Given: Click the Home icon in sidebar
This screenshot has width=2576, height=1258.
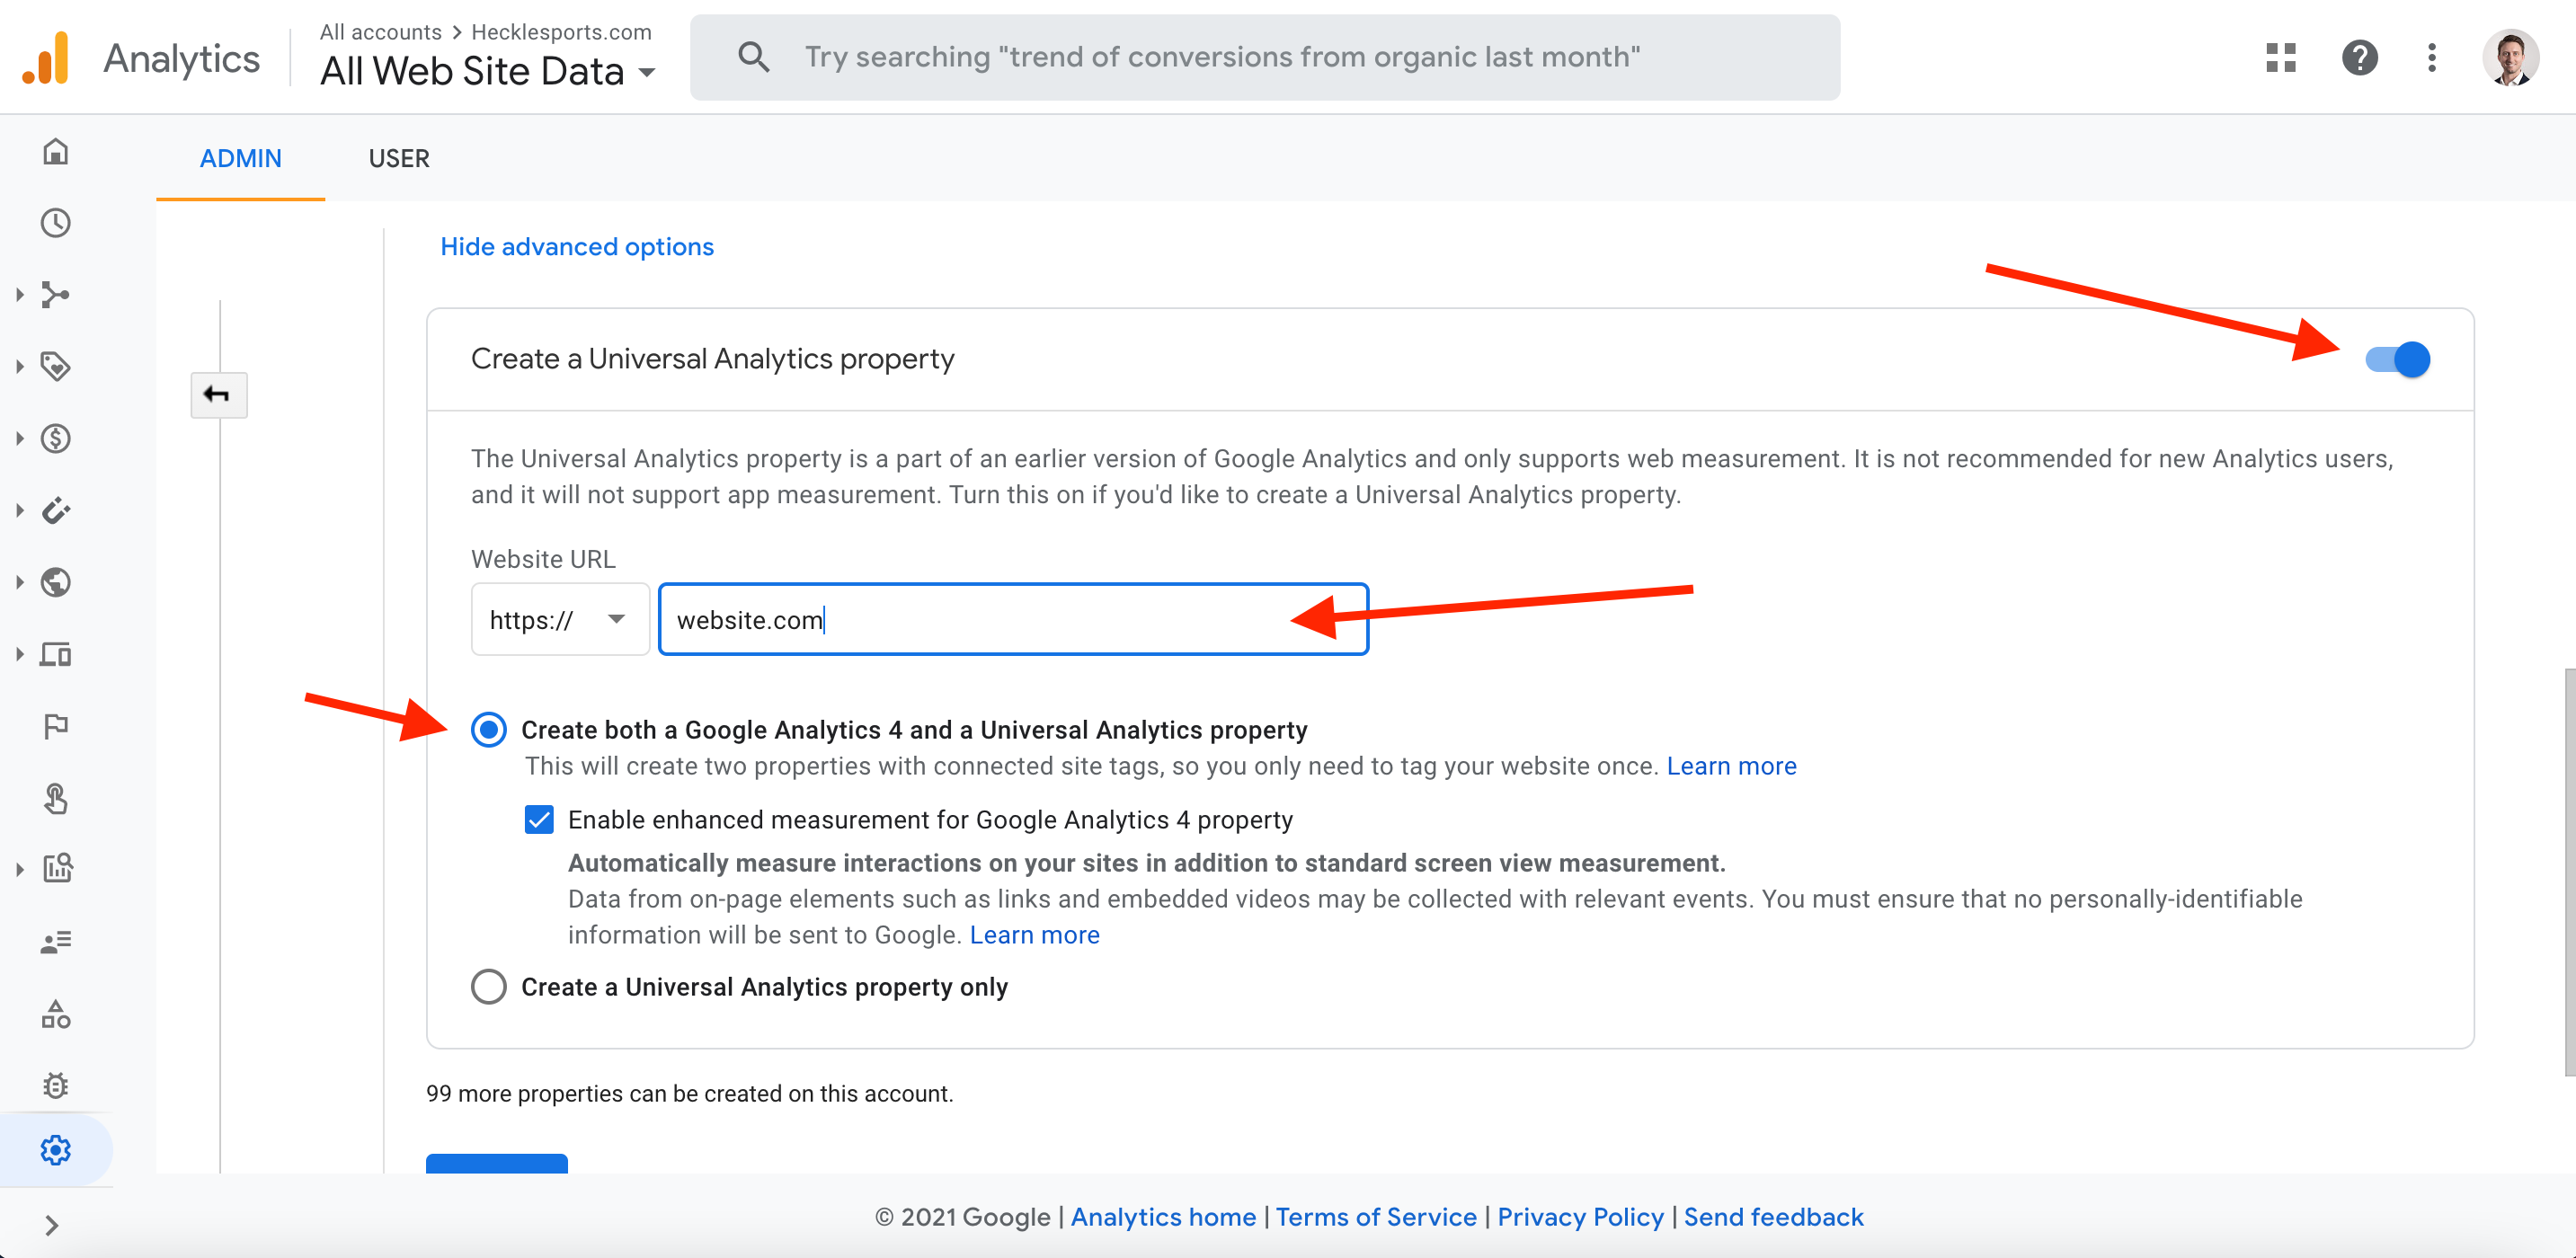Looking at the screenshot, I should click(56, 152).
